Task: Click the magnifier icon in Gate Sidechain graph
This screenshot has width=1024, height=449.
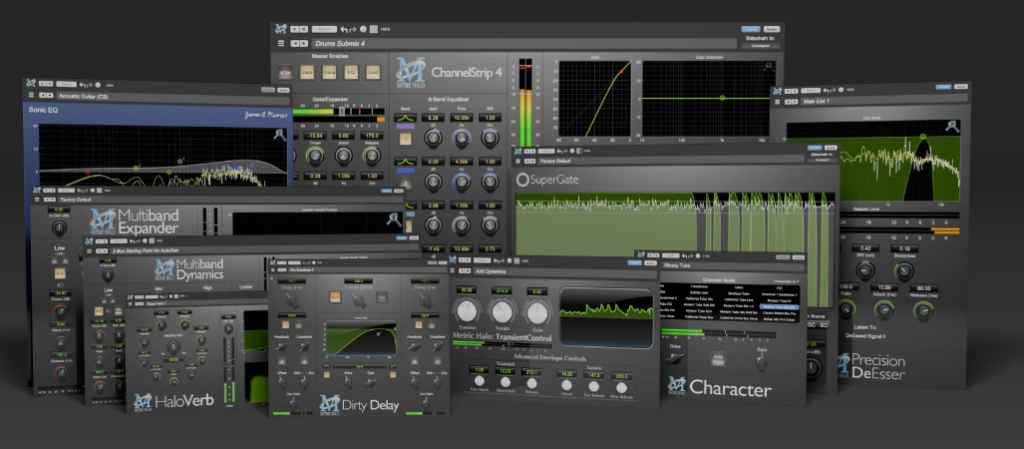Action: click(769, 66)
